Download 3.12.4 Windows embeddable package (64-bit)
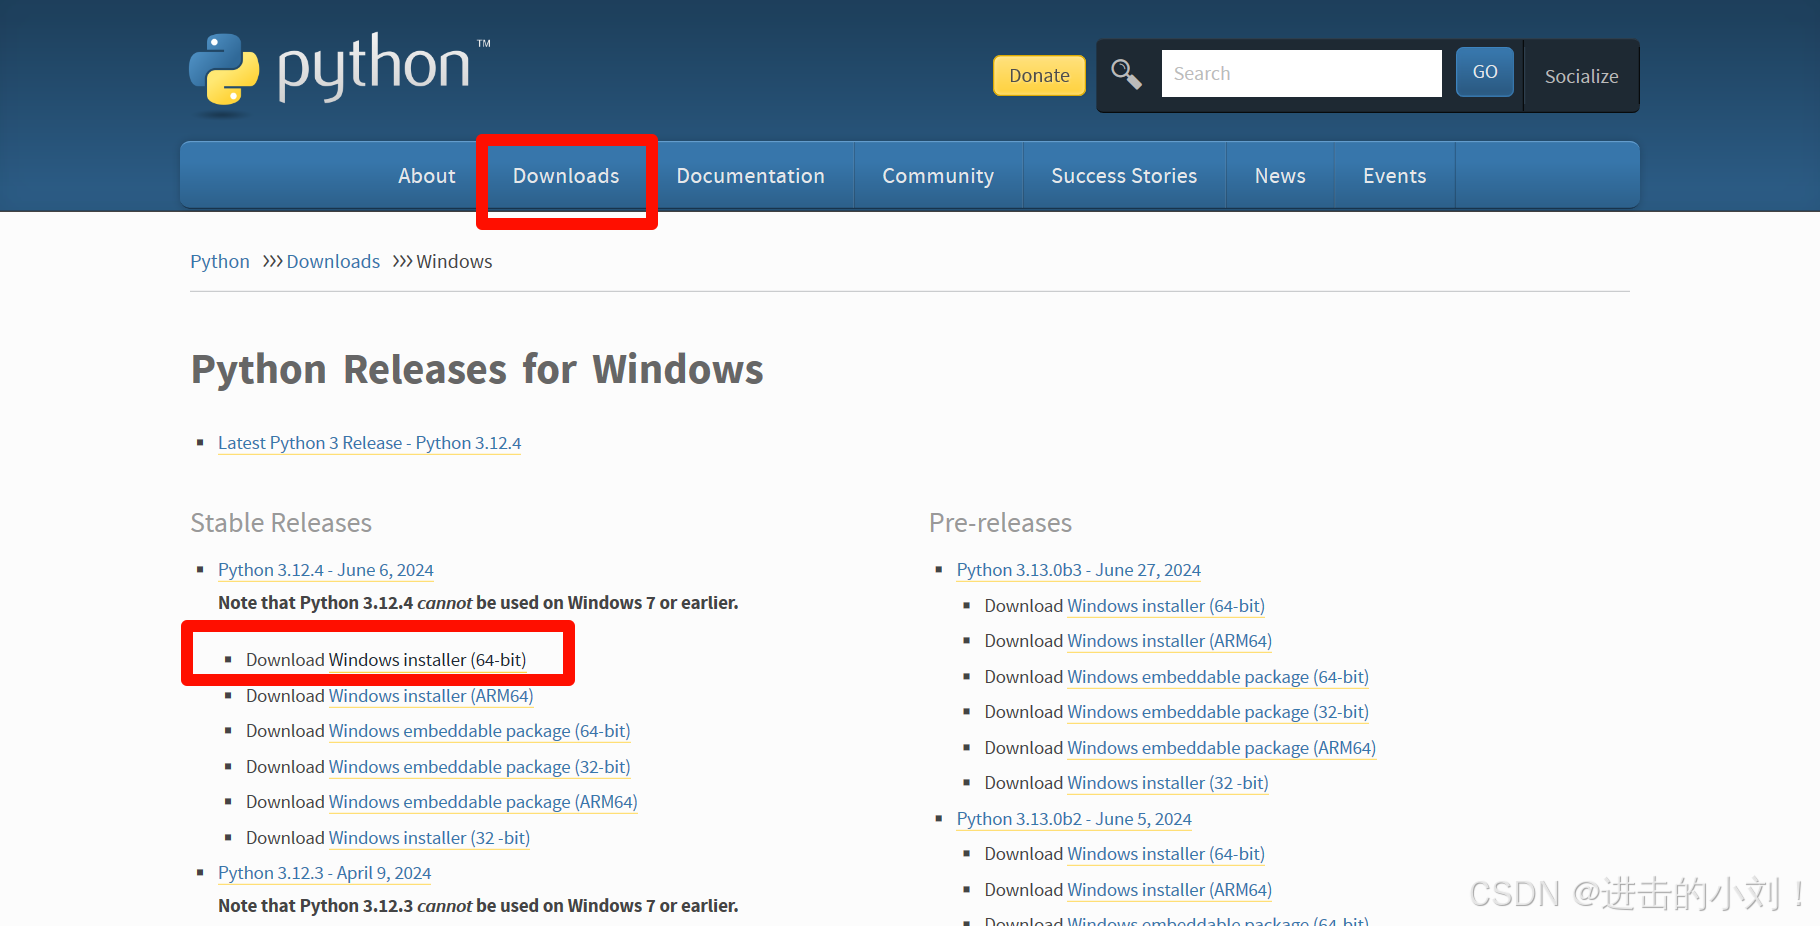The image size is (1820, 926). pos(479,731)
